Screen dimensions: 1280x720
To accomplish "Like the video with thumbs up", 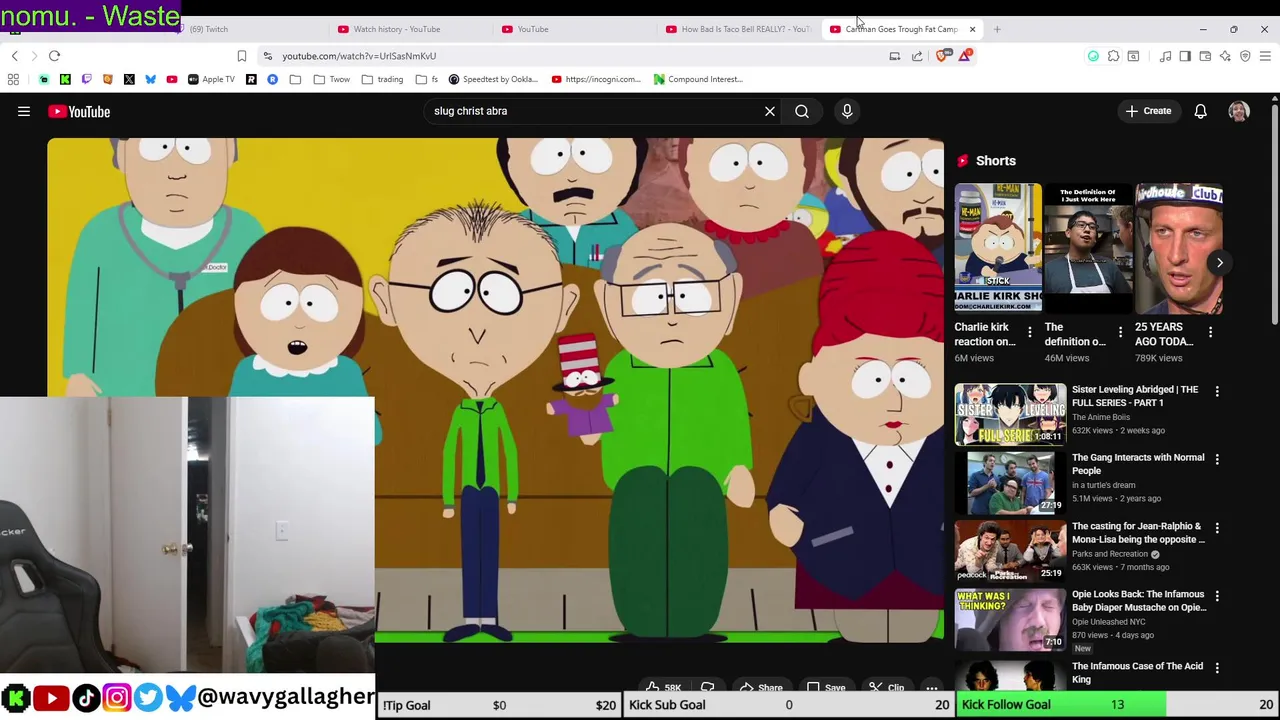I will [x=662, y=687].
